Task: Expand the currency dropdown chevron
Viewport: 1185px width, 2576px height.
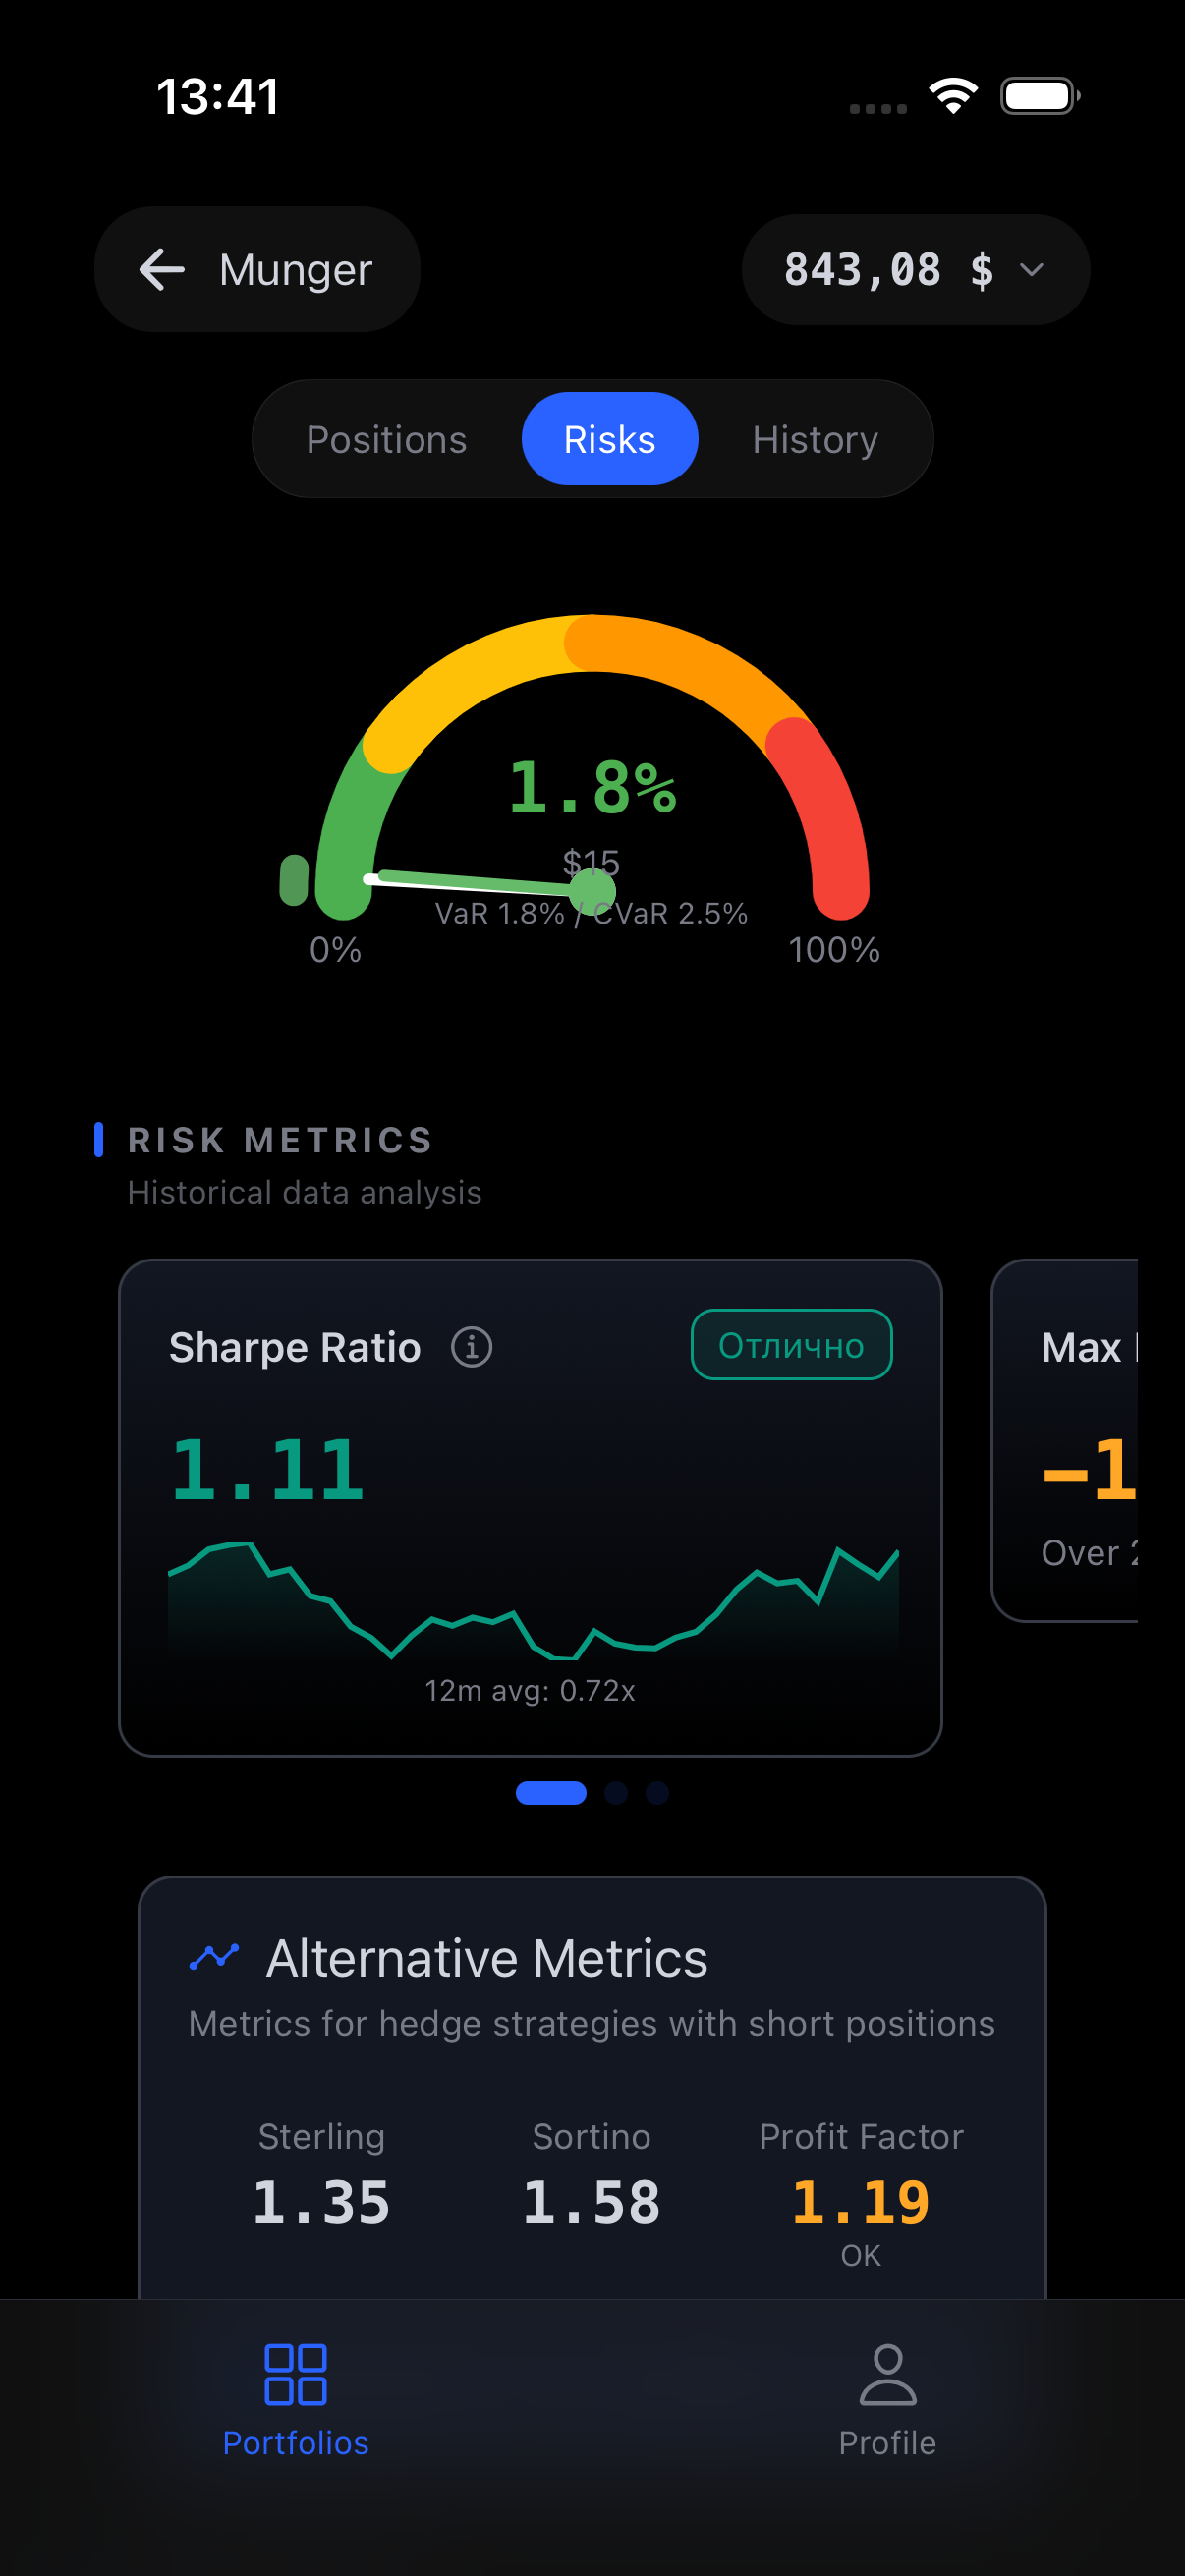Action: [1031, 270]
